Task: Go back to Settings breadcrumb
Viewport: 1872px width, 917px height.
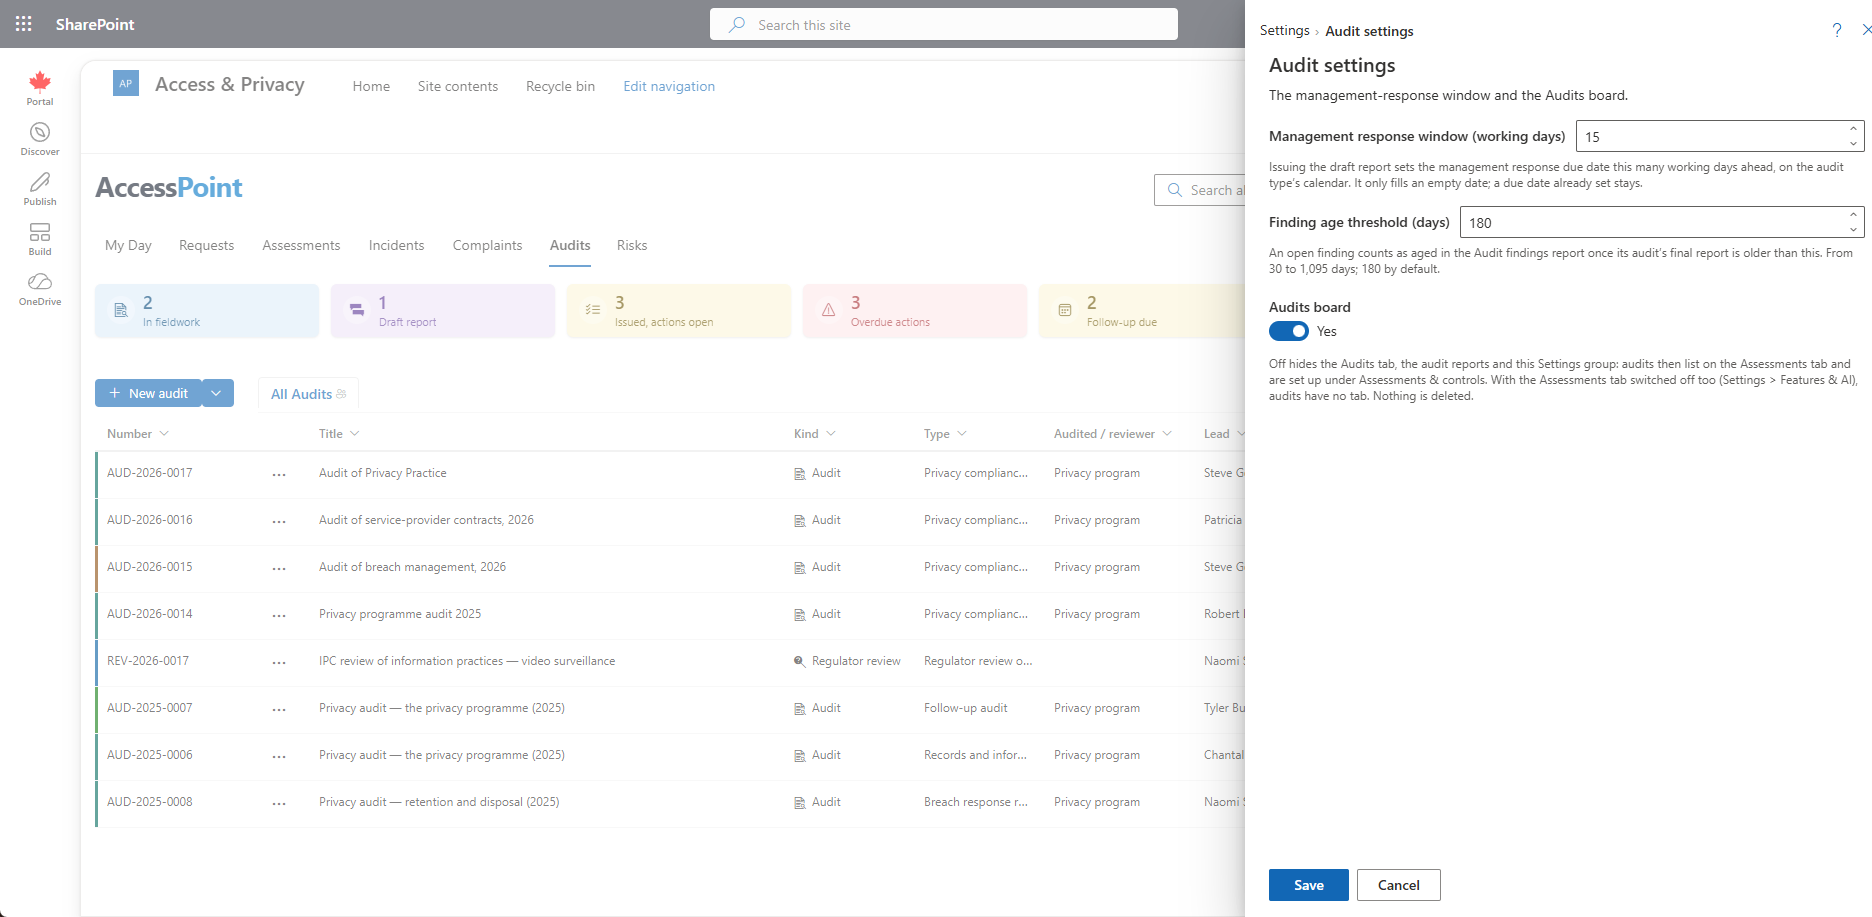Action: tap(1284, 31)
